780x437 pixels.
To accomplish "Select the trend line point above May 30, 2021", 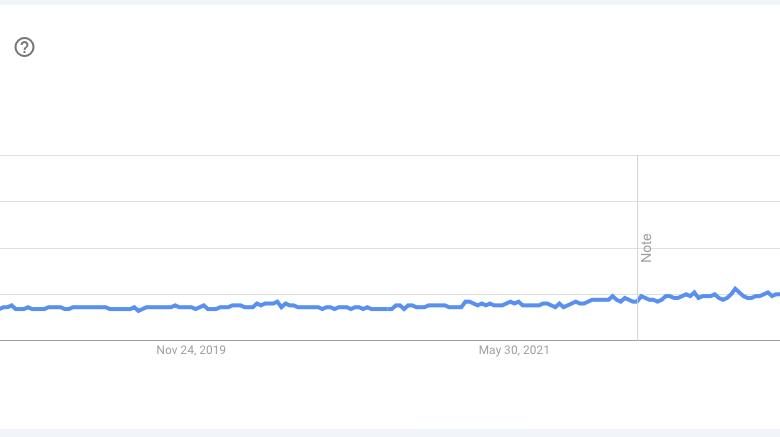I will coord(514,303).
